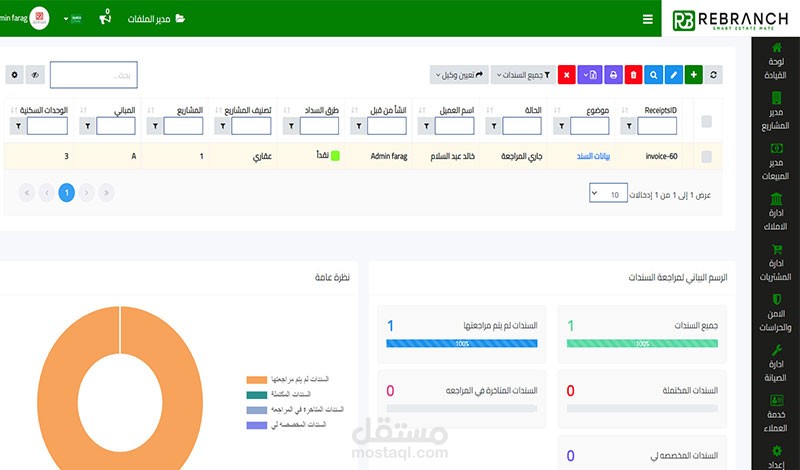Click pagination page 1 button
The image size is (800, 470).
click(66, 193)
